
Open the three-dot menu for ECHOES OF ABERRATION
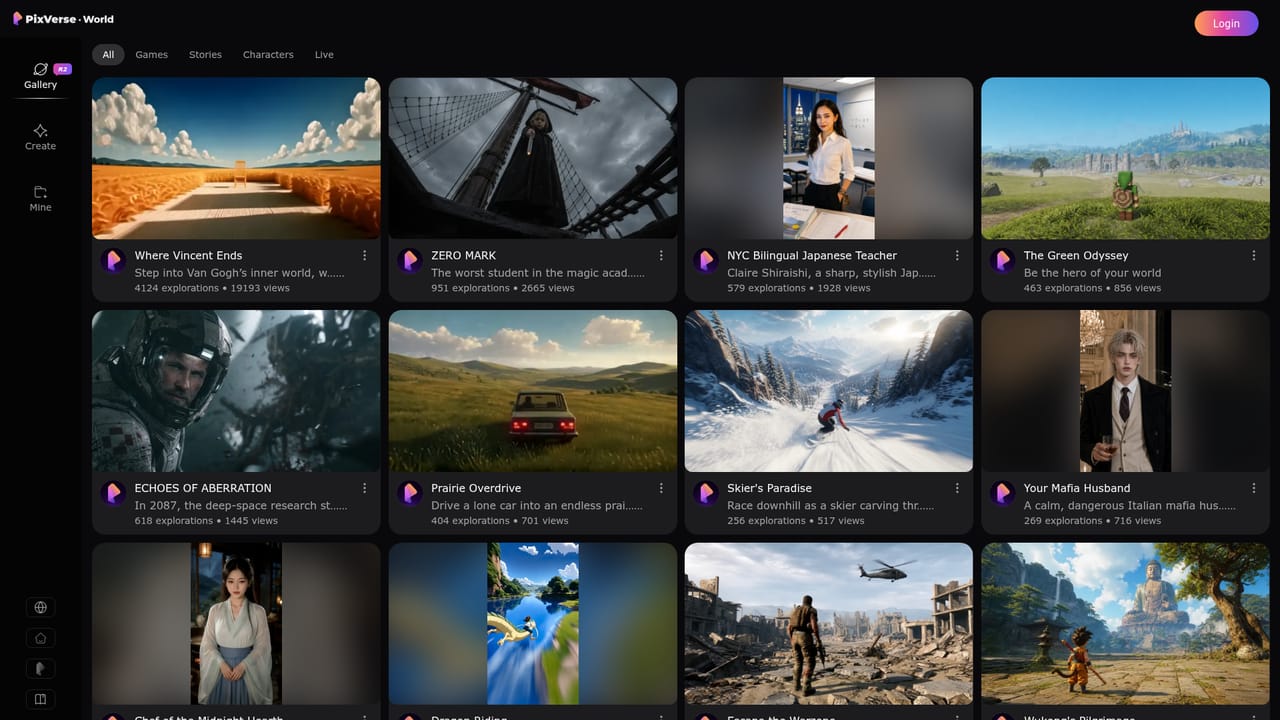point(364,488)
